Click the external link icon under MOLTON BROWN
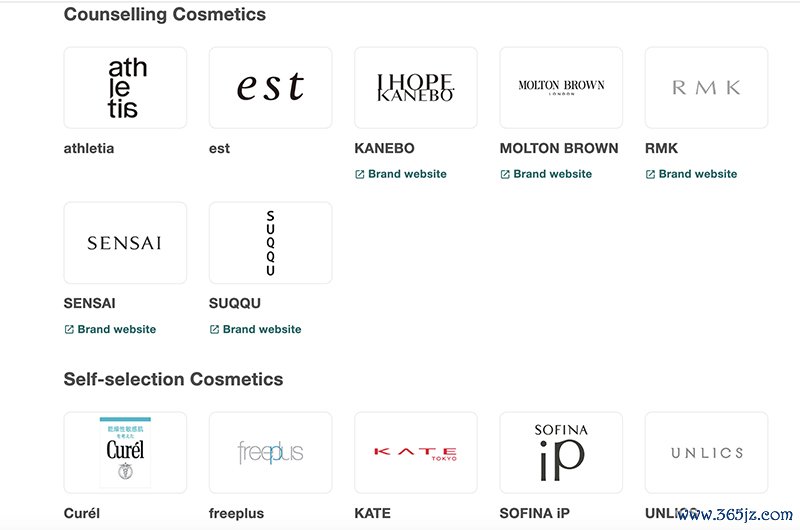This screenshot has height=530, width=800. 505,174
